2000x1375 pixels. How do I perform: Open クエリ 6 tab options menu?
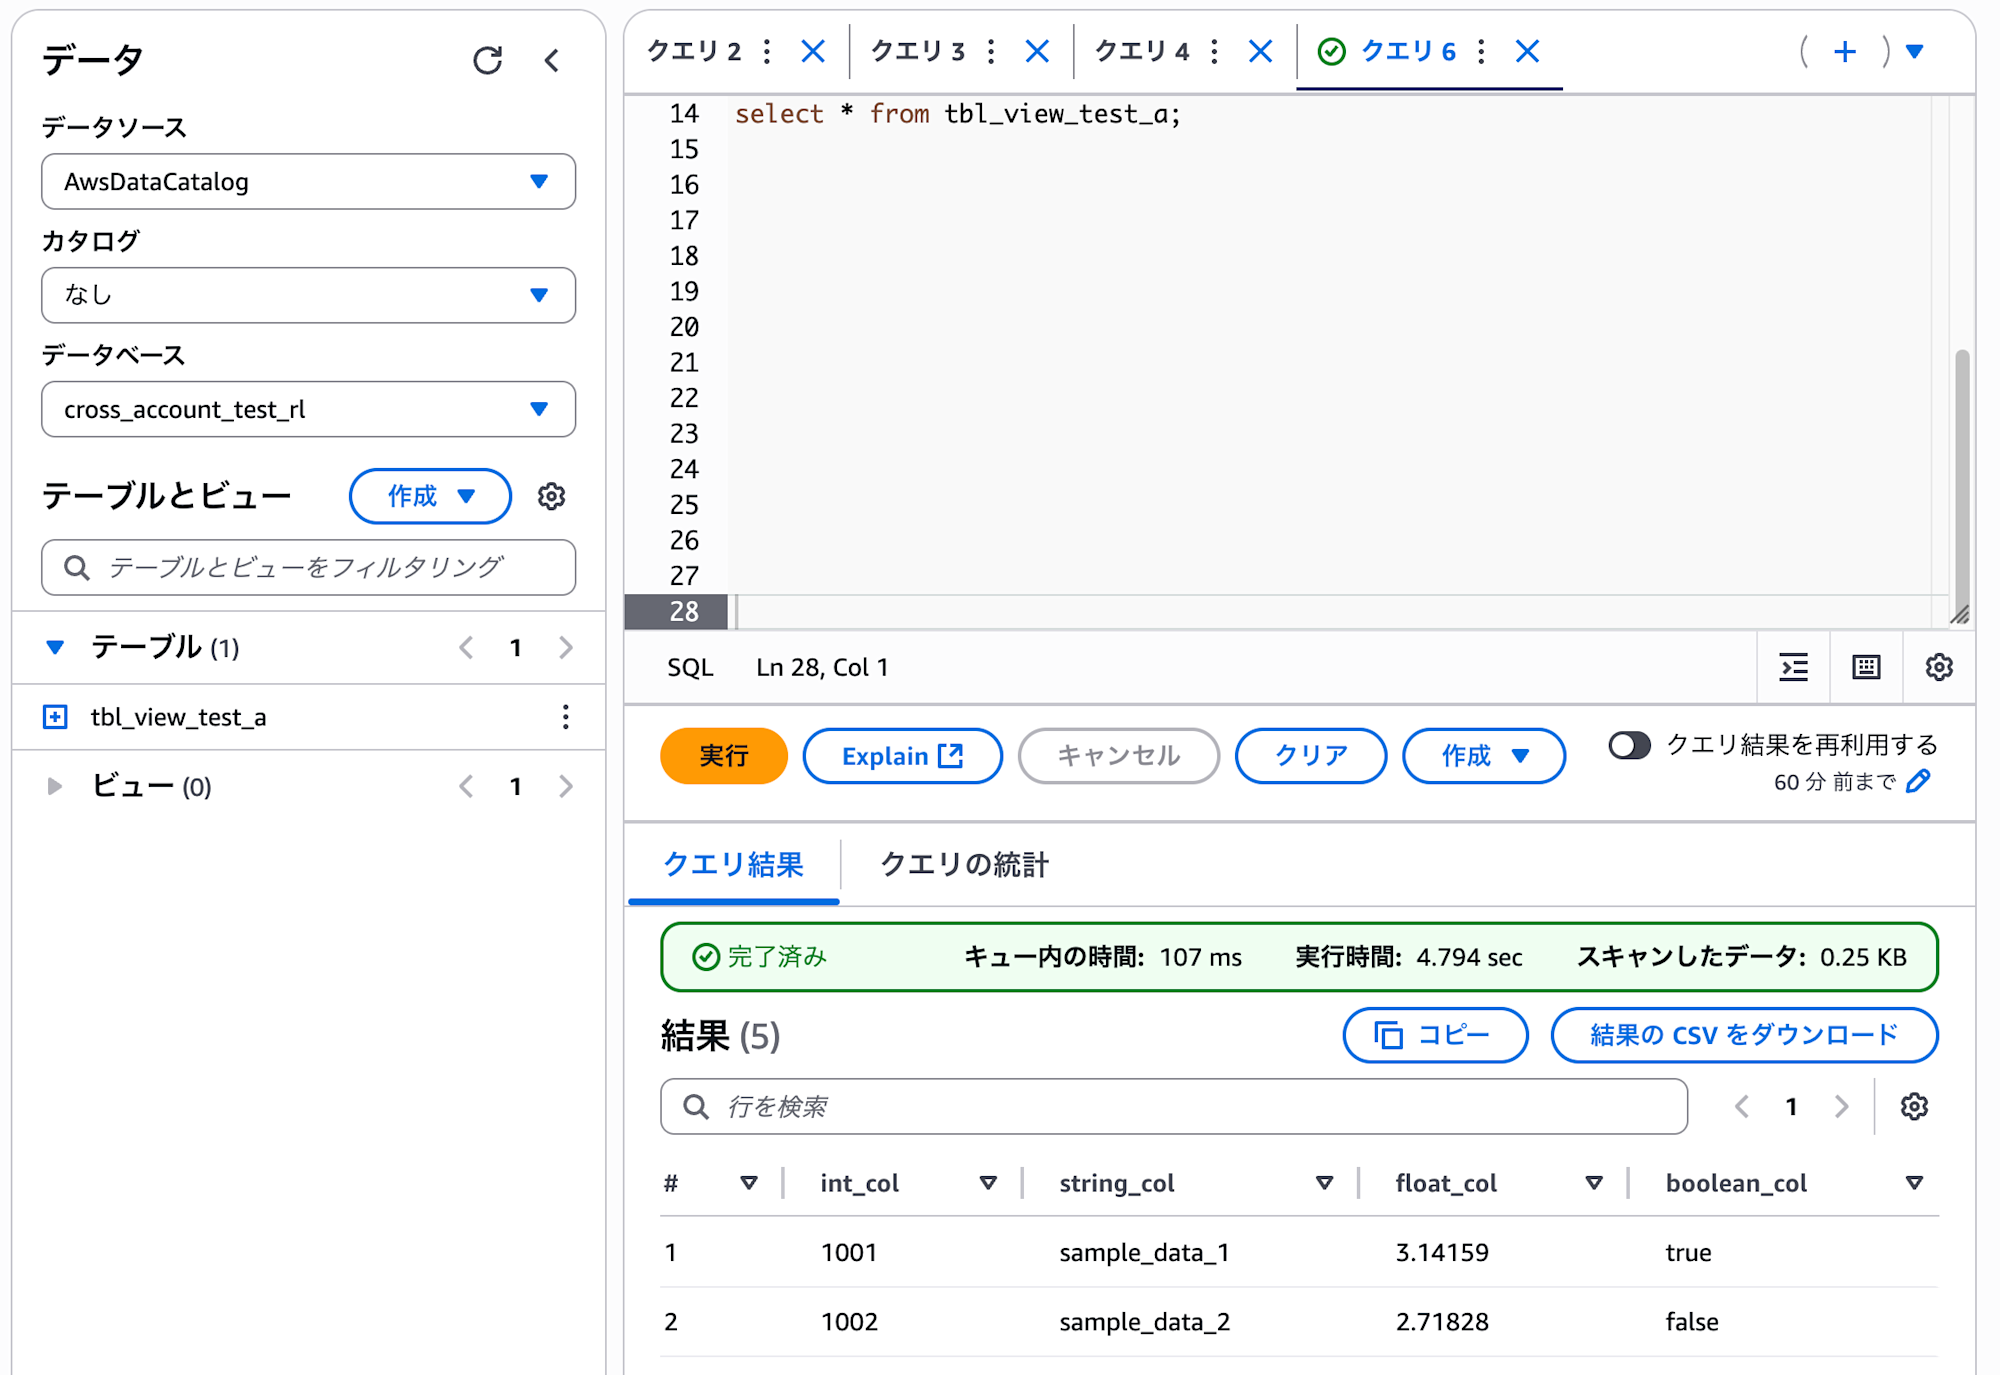click(1481, 51)
